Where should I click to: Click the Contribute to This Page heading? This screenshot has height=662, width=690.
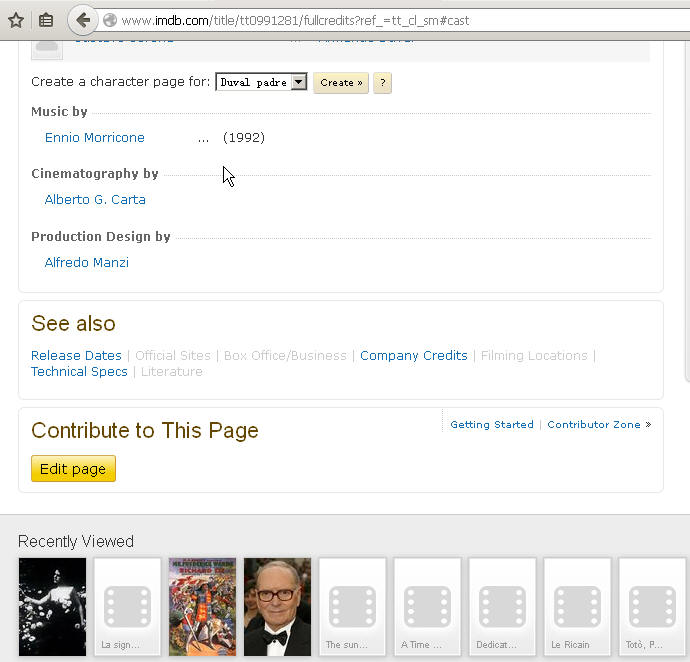pyautogui.click(x=145, y=430)
